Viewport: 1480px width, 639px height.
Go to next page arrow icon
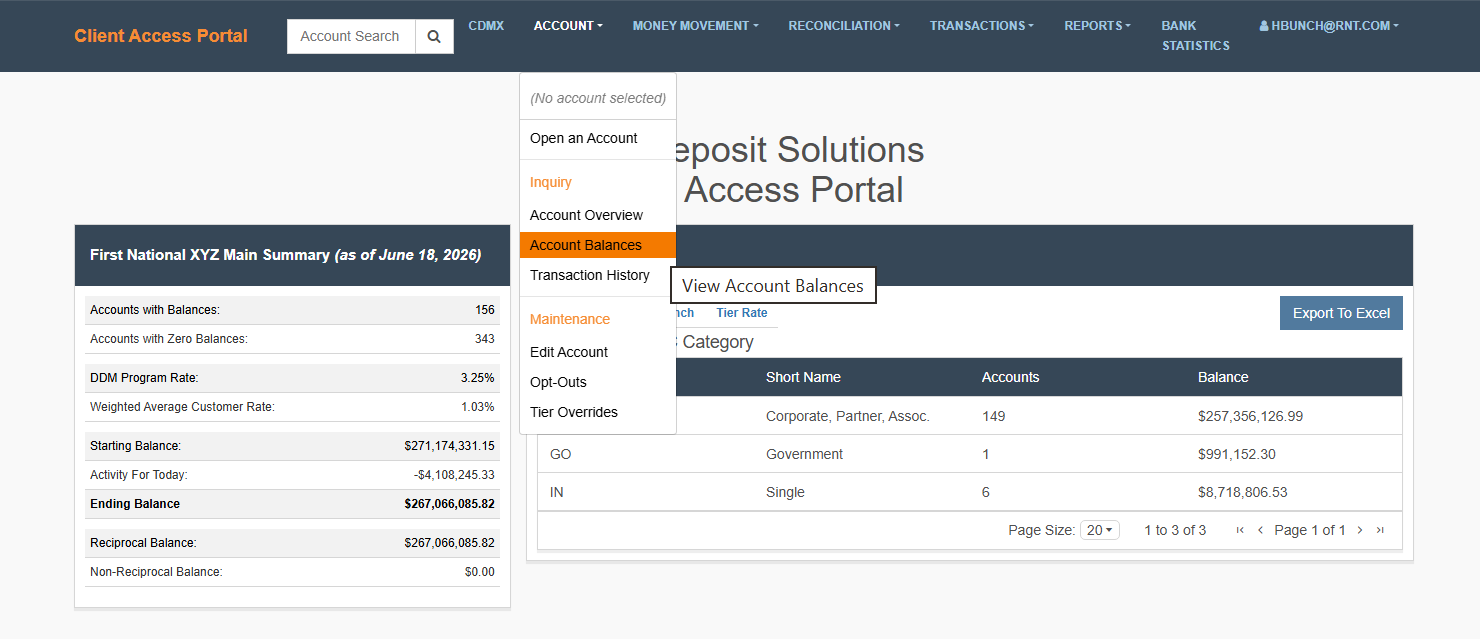tap(1360, 530)
